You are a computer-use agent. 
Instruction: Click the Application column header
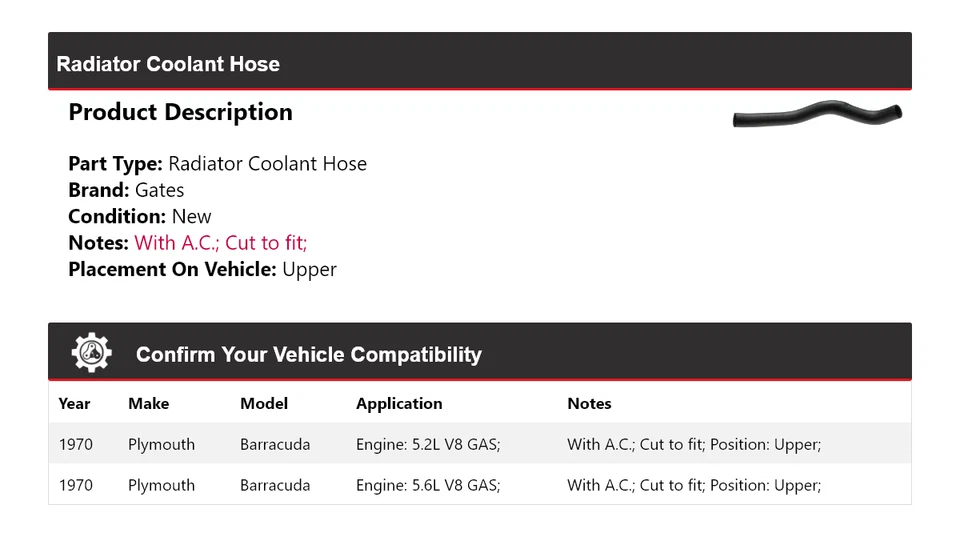pos(399,404)
